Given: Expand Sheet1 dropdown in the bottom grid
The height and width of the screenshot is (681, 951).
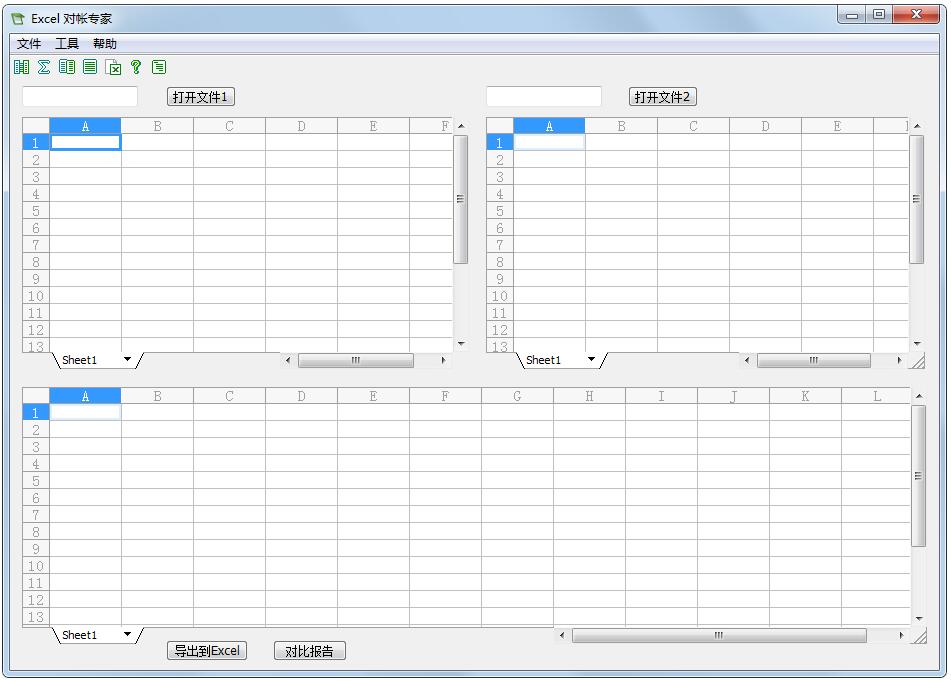Looking at the screenshot, I should point(127,634).
